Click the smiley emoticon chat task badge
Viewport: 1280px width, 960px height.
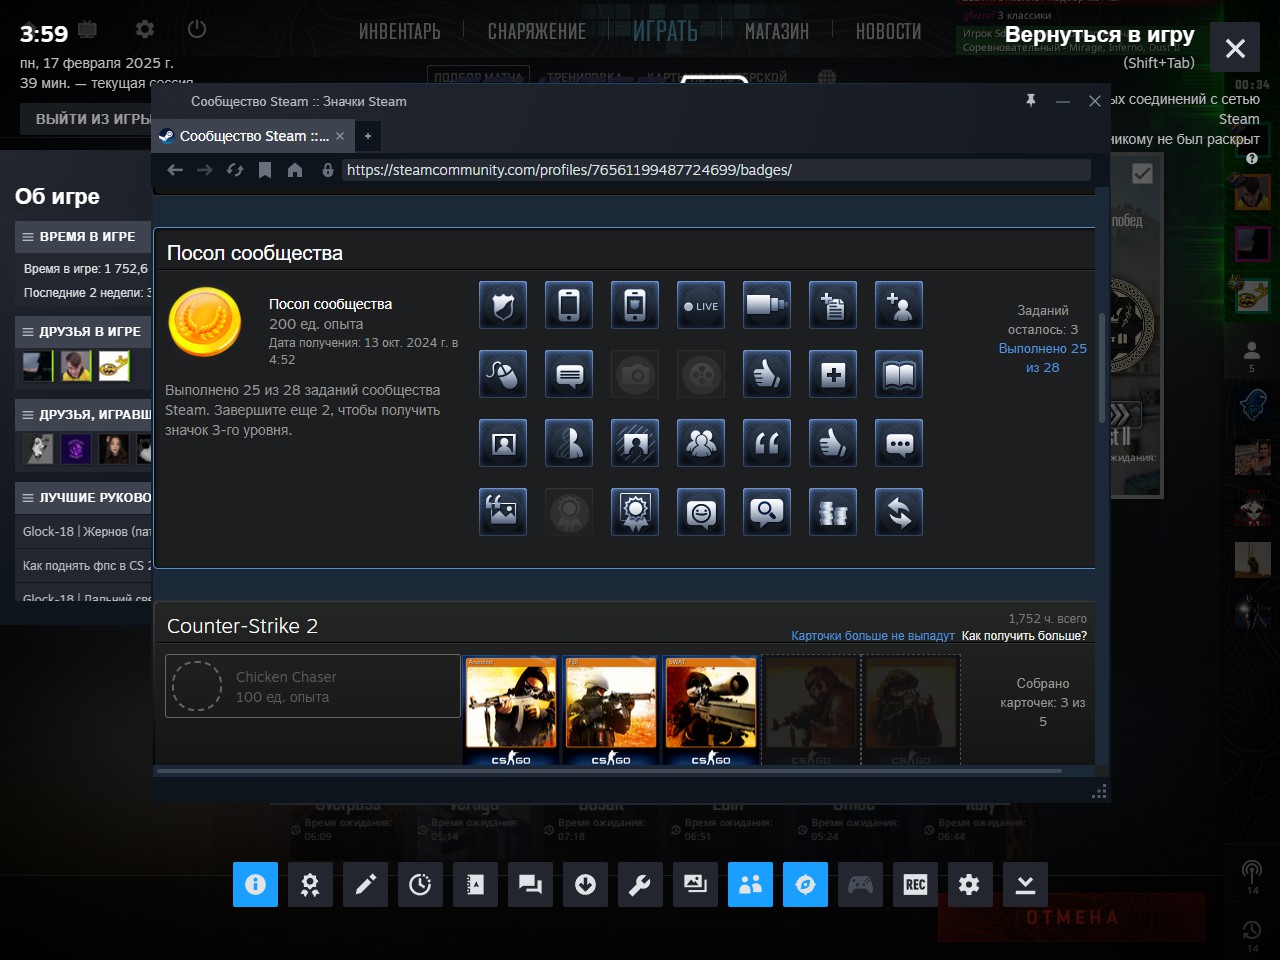tap(701, 512)
